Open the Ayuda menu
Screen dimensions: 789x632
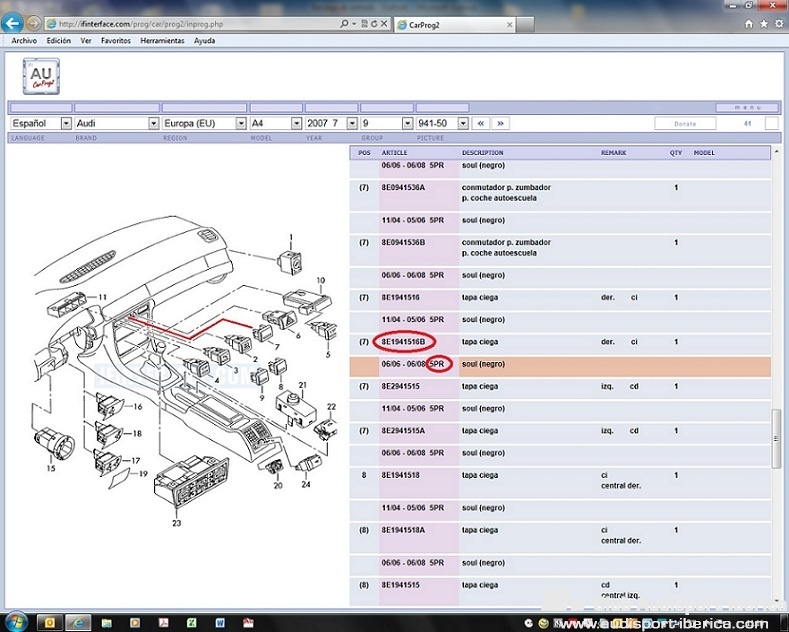pos(204,41)
